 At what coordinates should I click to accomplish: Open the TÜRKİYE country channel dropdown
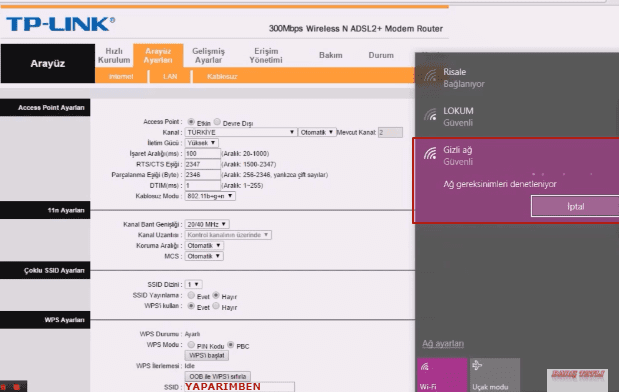tap(241, 132)
